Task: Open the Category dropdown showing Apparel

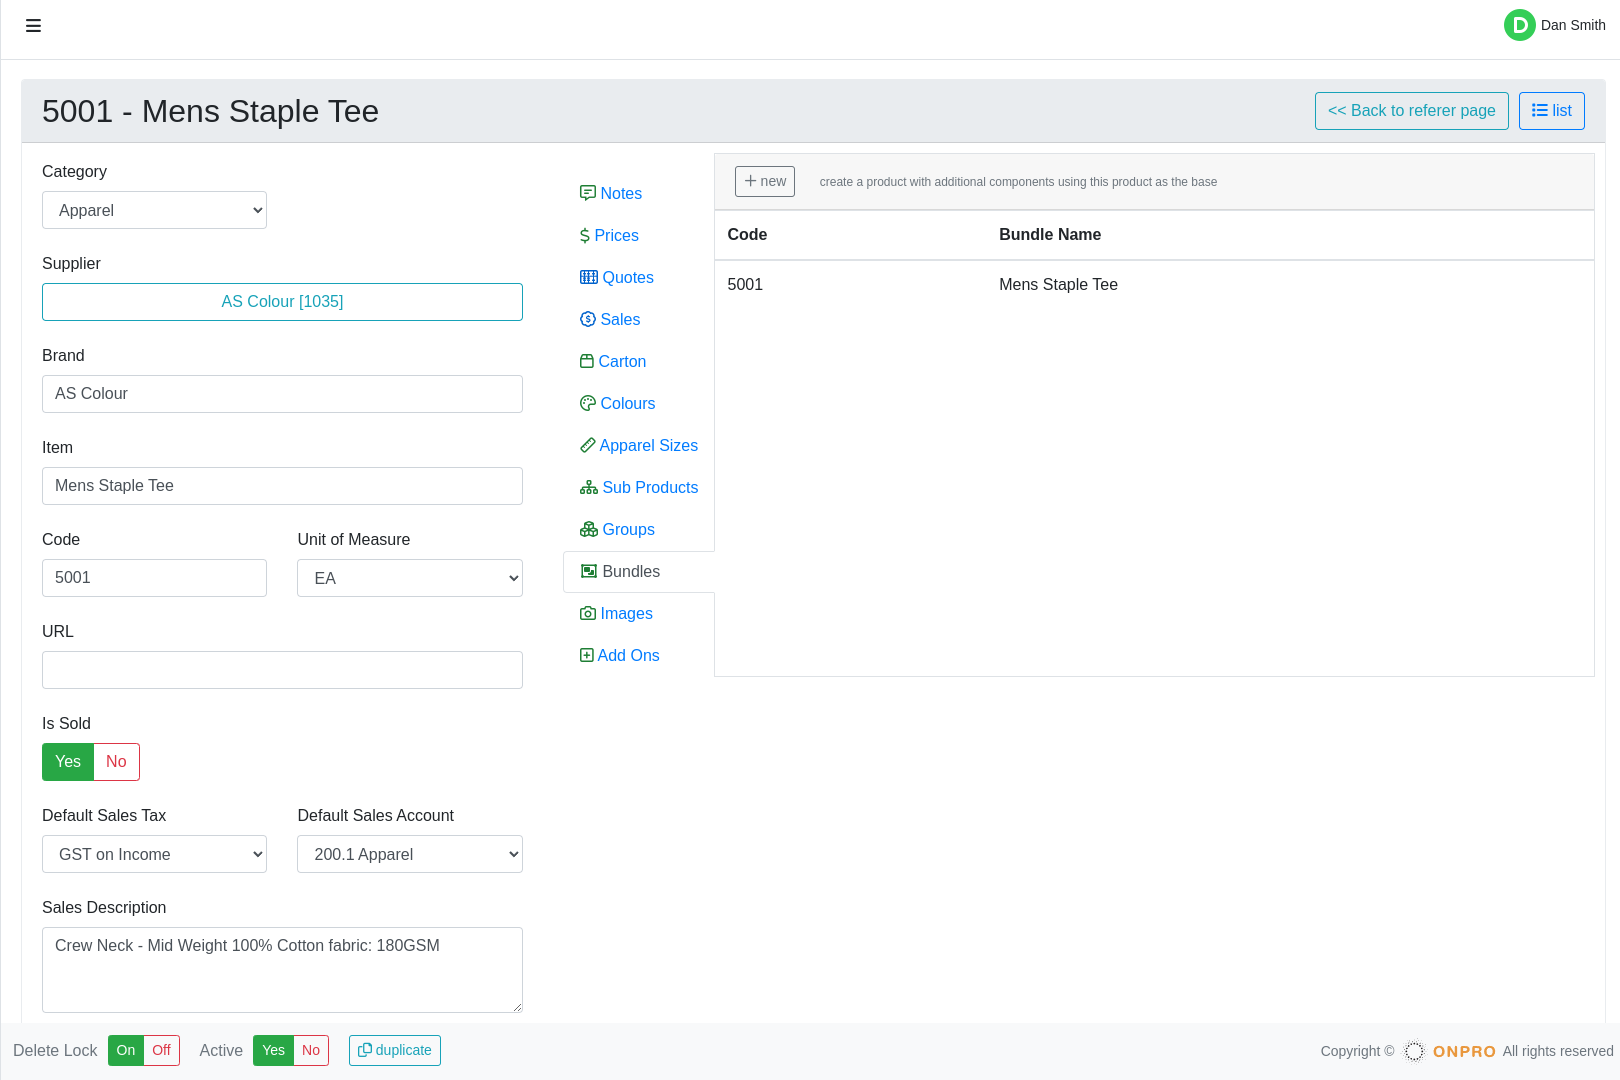Action: (154, 210)
